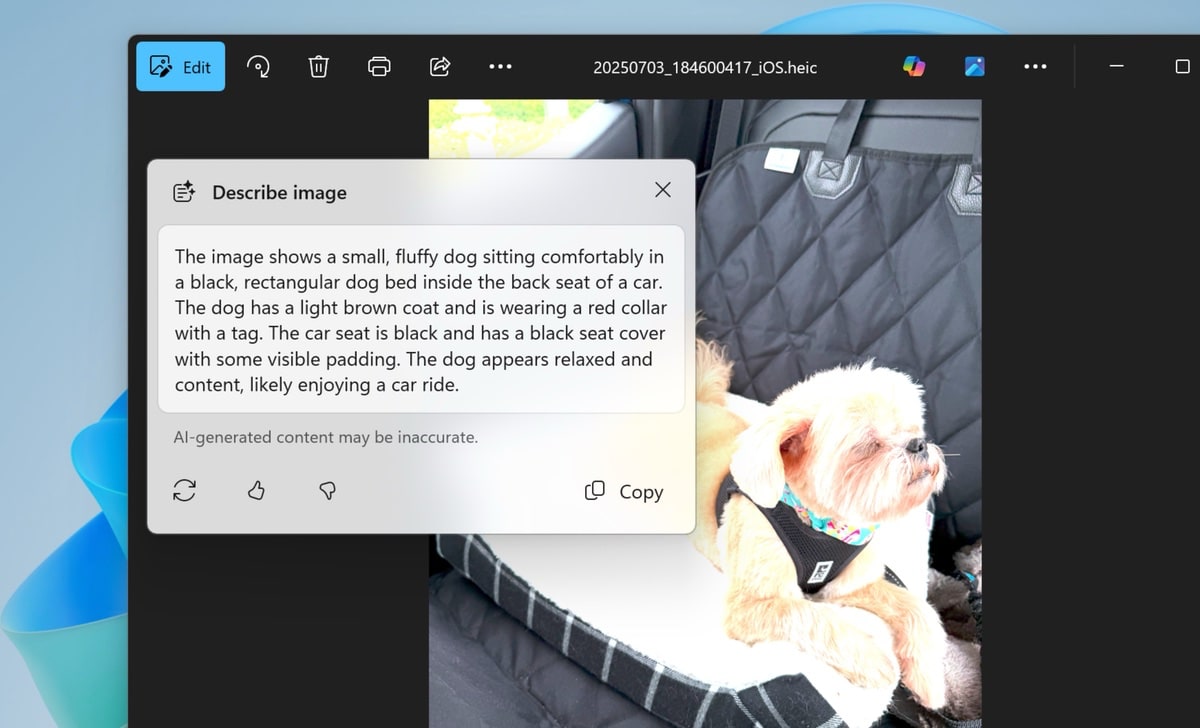Maximize the Photos window
This screenshot has height=728, width=1200.
click(1182, 67)
